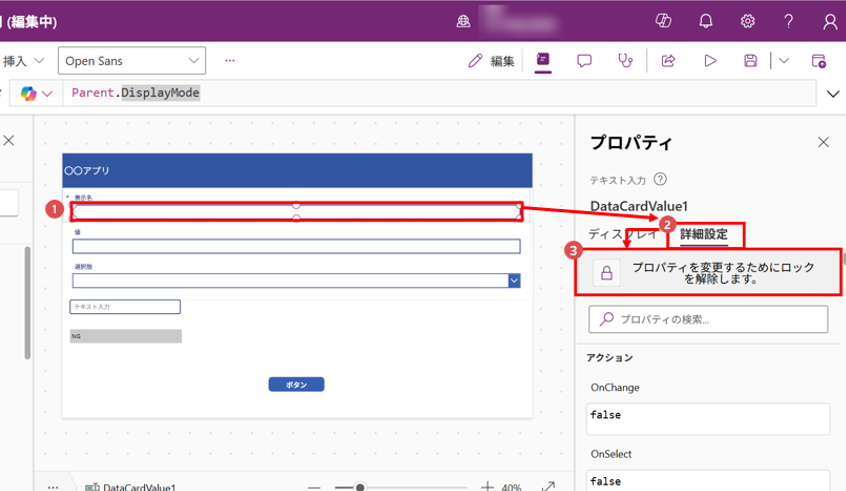Image resolution: width=846 pixels, height=491 pixels.
Task: Click the プロパティの検索 search field
Action: pyautogui.click(x=708, y=319)
